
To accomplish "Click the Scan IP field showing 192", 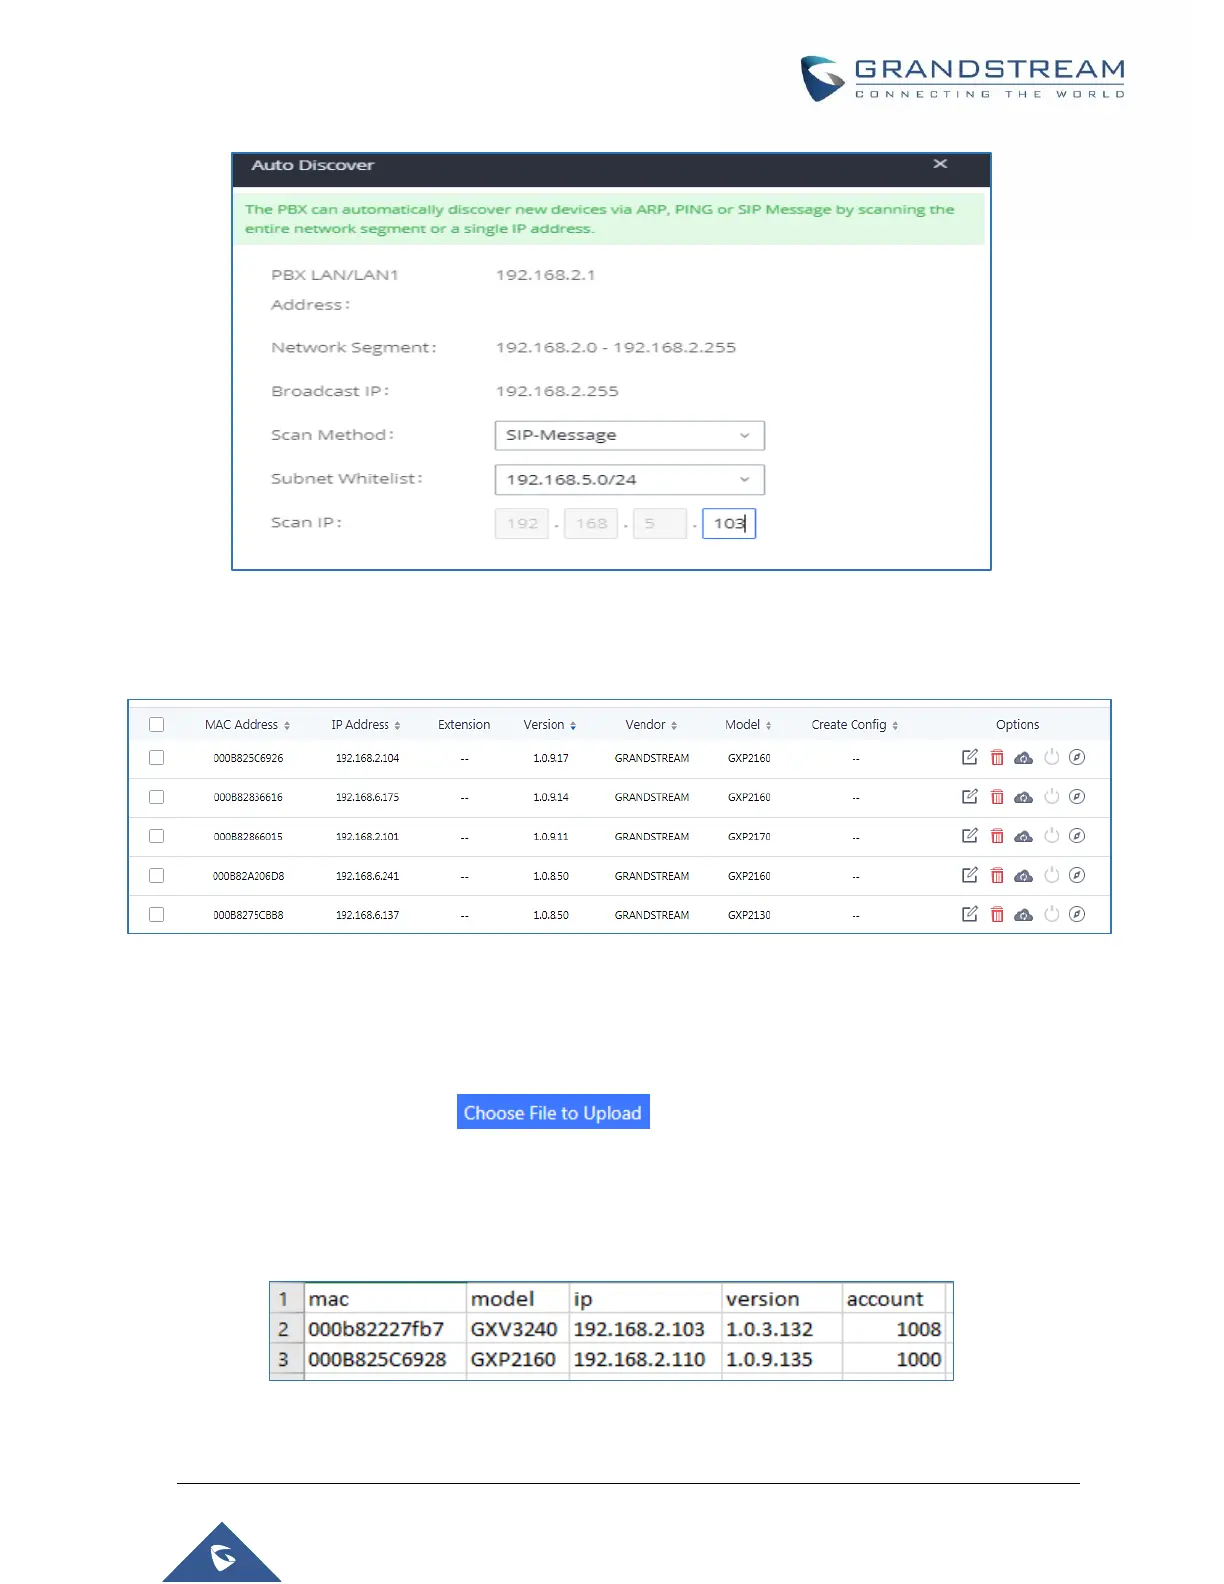I will [x=522, y=523].
